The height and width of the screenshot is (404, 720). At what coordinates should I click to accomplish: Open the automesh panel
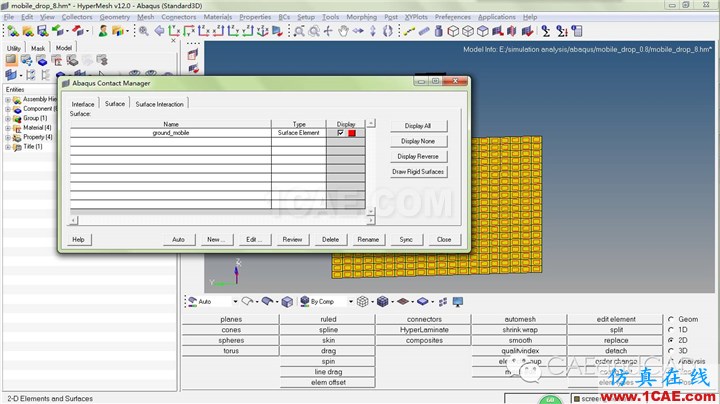click(520, 319)
